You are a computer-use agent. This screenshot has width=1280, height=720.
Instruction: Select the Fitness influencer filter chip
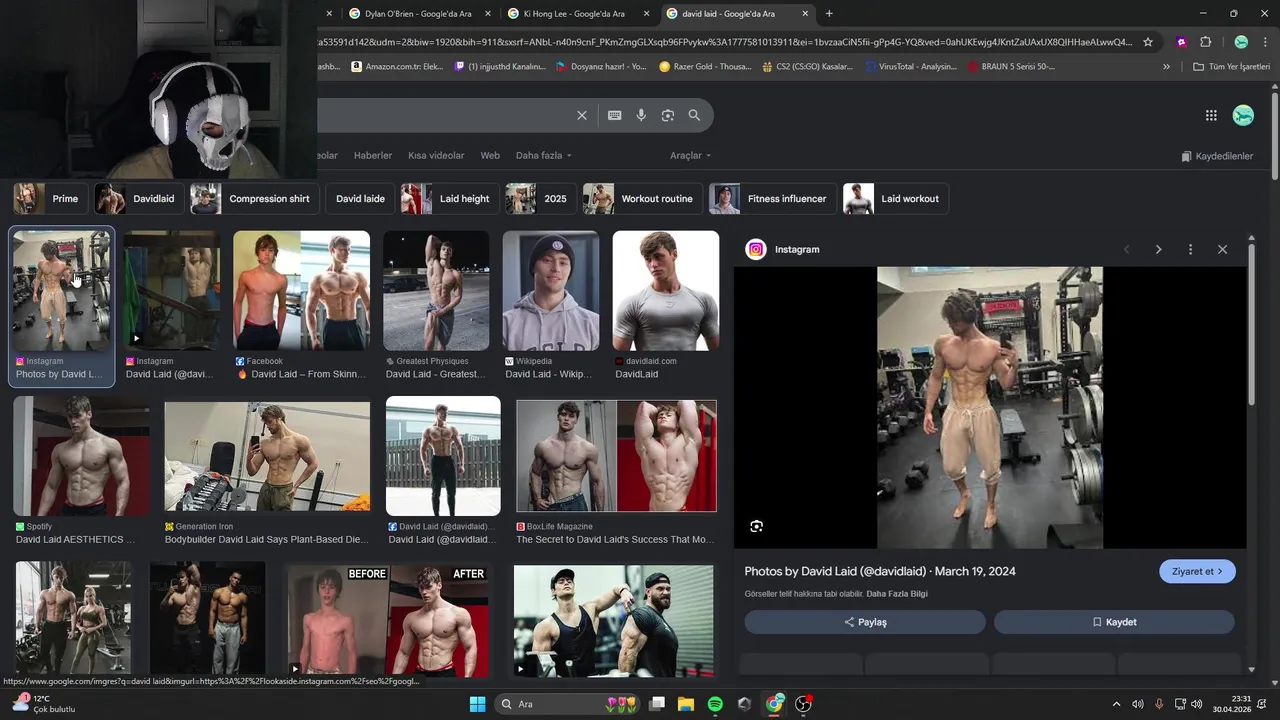click(772, 198)
